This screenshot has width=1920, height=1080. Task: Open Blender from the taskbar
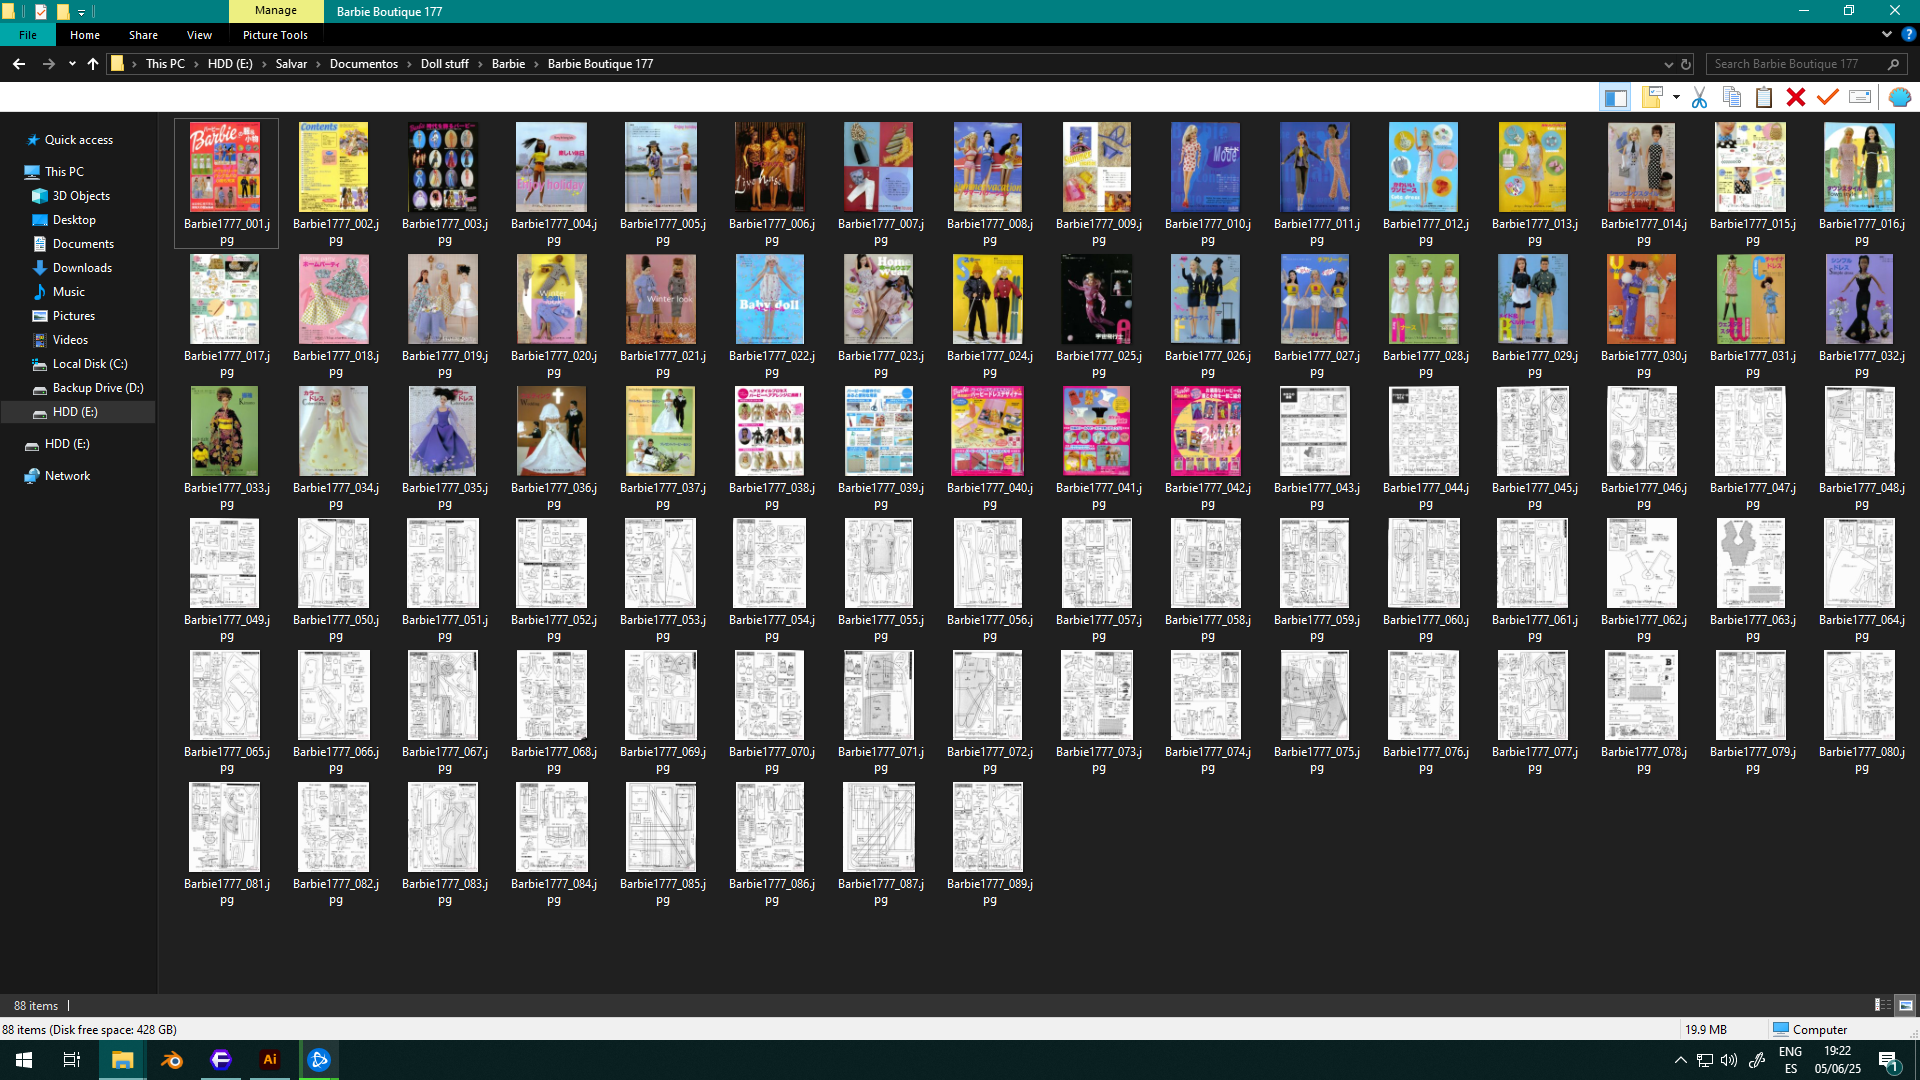coord(172,1060)
